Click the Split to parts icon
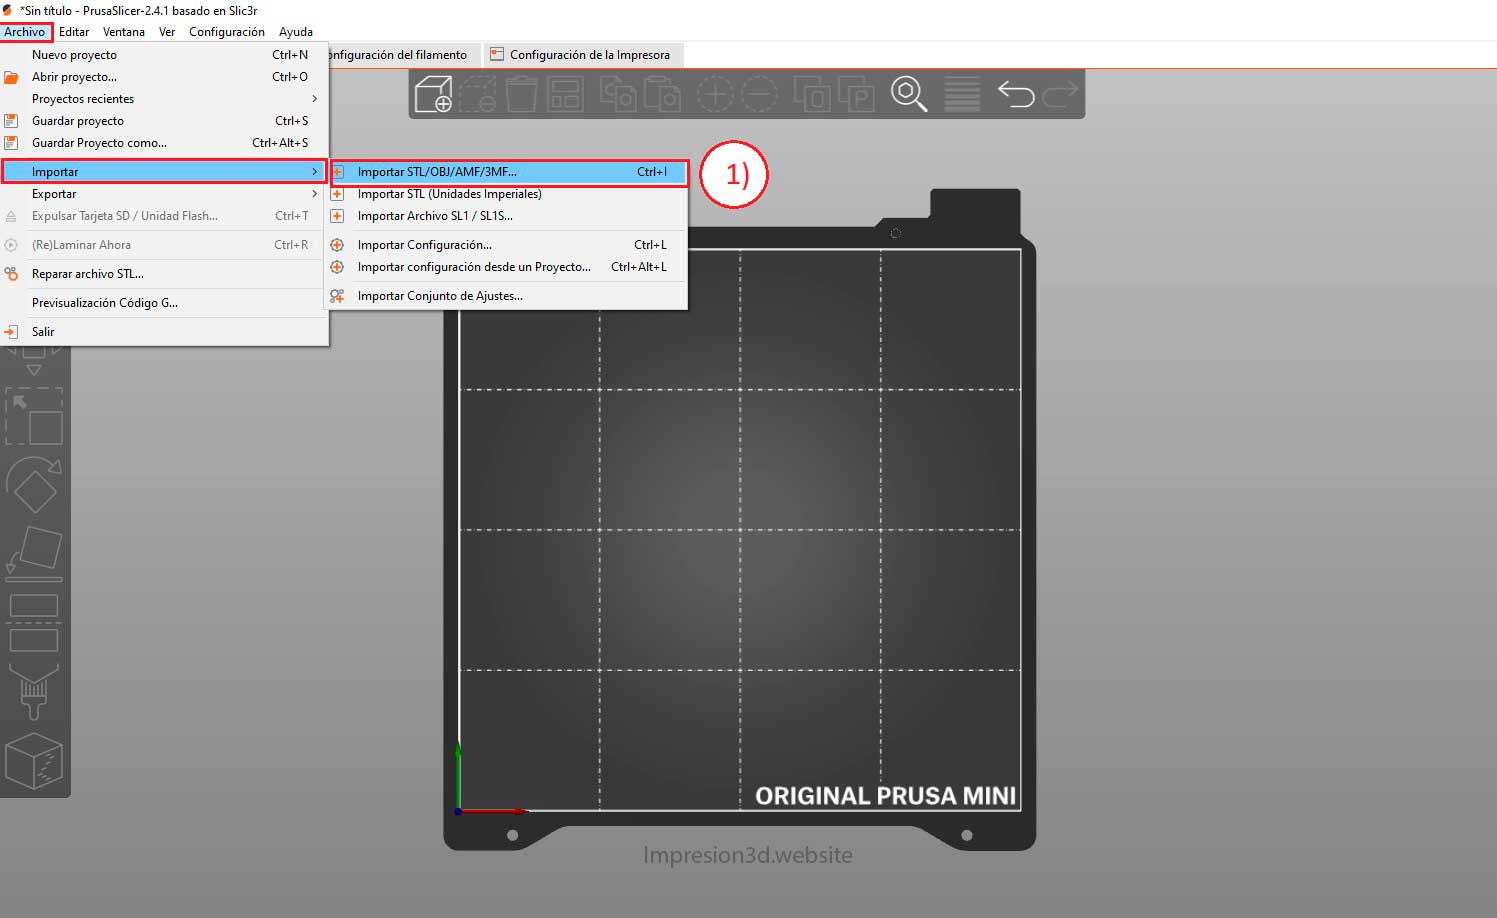The width and height of the screenshot is (1497, 918). [x=856, y=94]
